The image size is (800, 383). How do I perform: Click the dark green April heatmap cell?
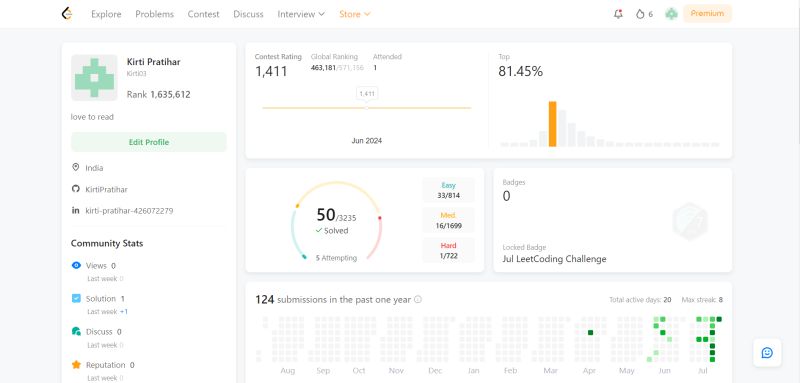[x=590, y=333]
